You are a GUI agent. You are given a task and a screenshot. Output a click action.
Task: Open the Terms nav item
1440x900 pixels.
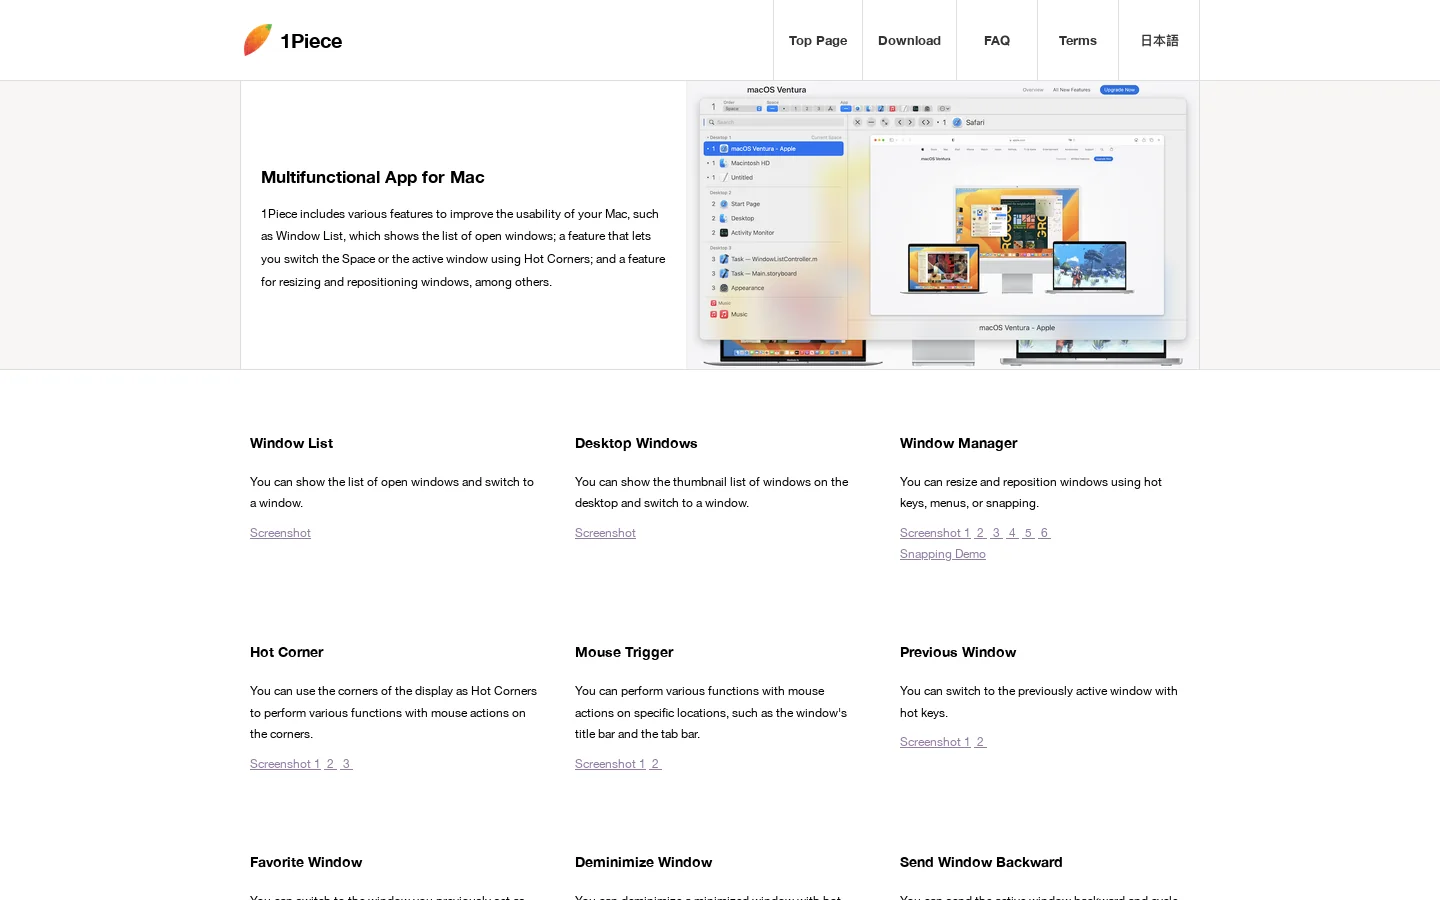[x=1078, y=40]
